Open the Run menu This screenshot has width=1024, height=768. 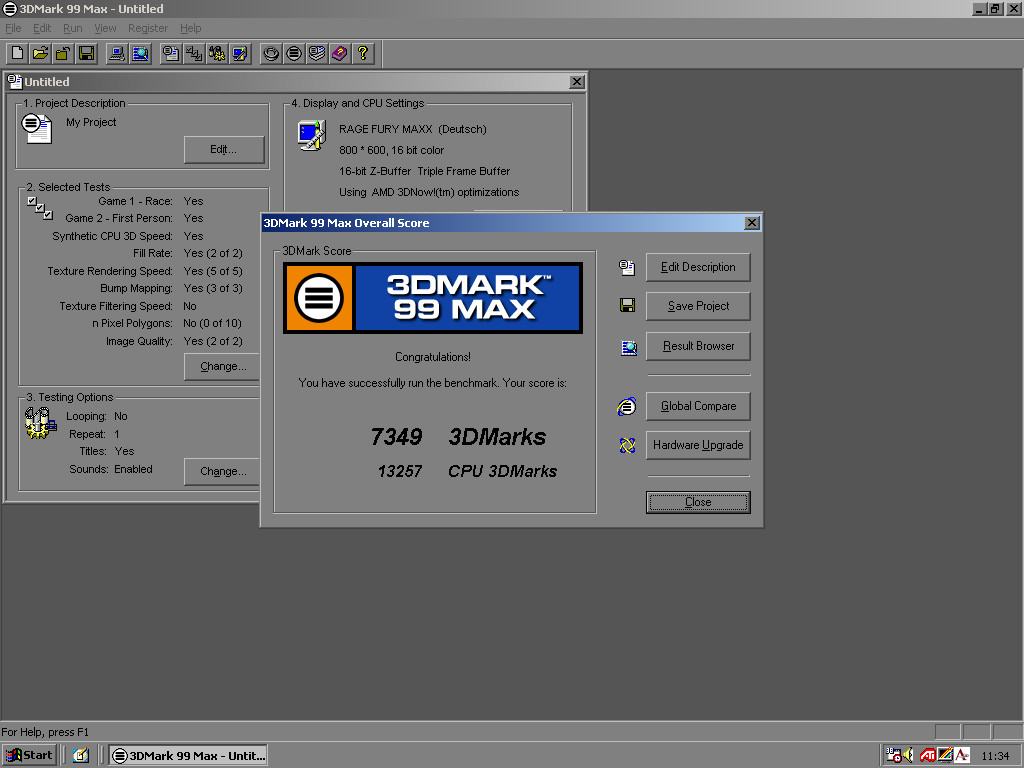(x=72, y=28)
